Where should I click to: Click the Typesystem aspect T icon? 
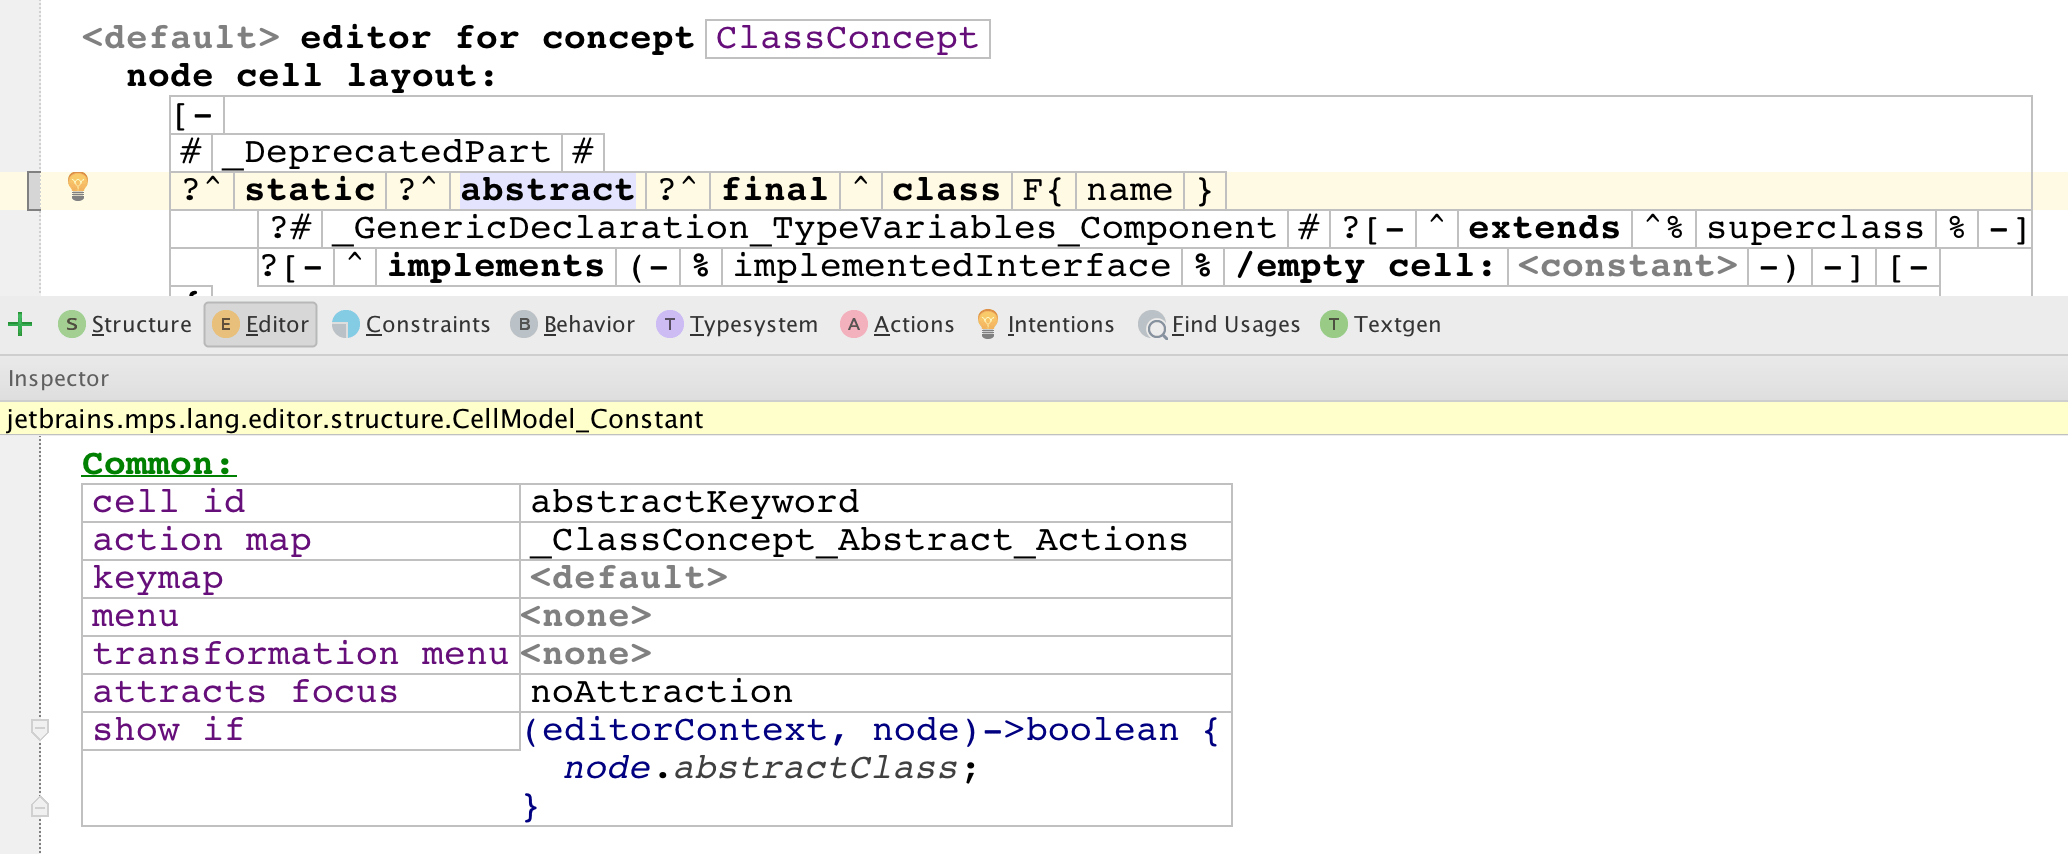click(x=670, y=324)
